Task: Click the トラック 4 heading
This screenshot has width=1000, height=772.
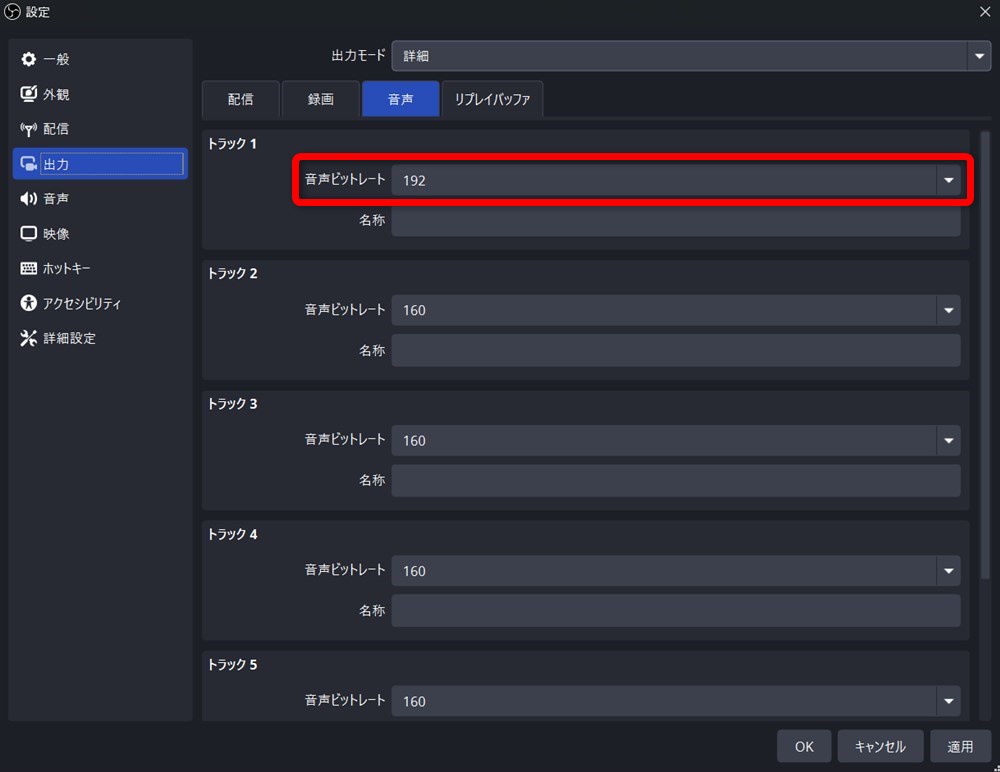Action: pyautogui.click(x=232, y=534)
